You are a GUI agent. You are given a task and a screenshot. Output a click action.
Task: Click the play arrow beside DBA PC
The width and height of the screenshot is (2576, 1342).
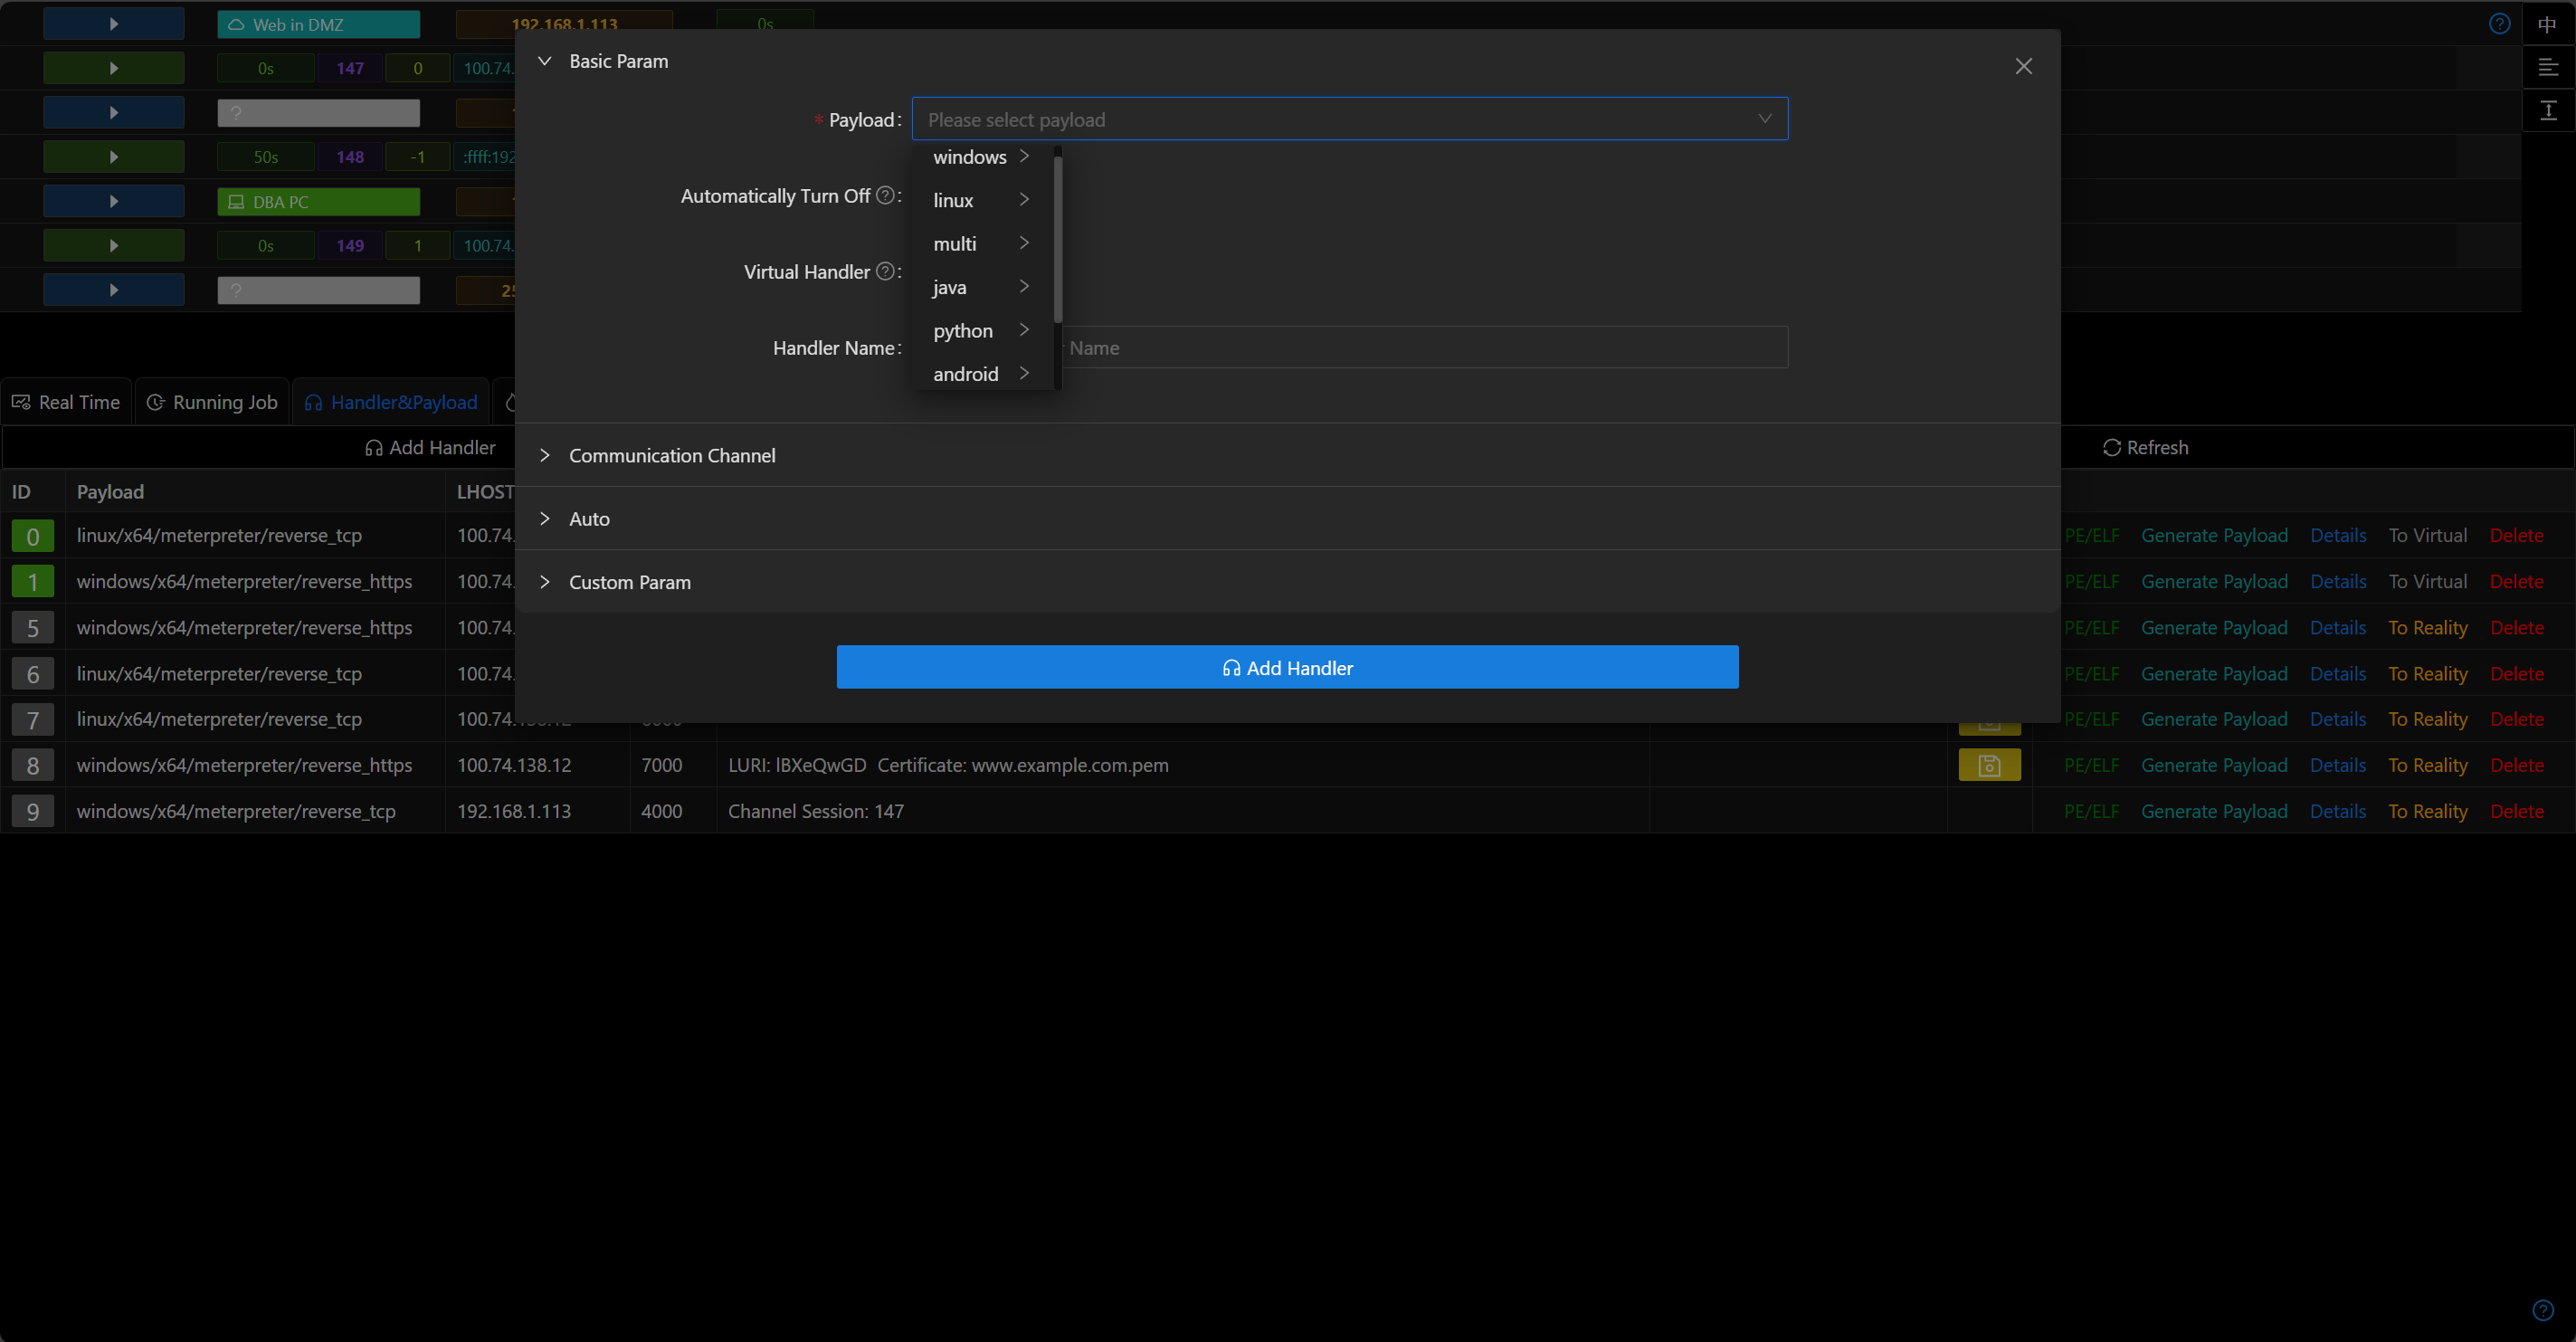pos(113,201)
